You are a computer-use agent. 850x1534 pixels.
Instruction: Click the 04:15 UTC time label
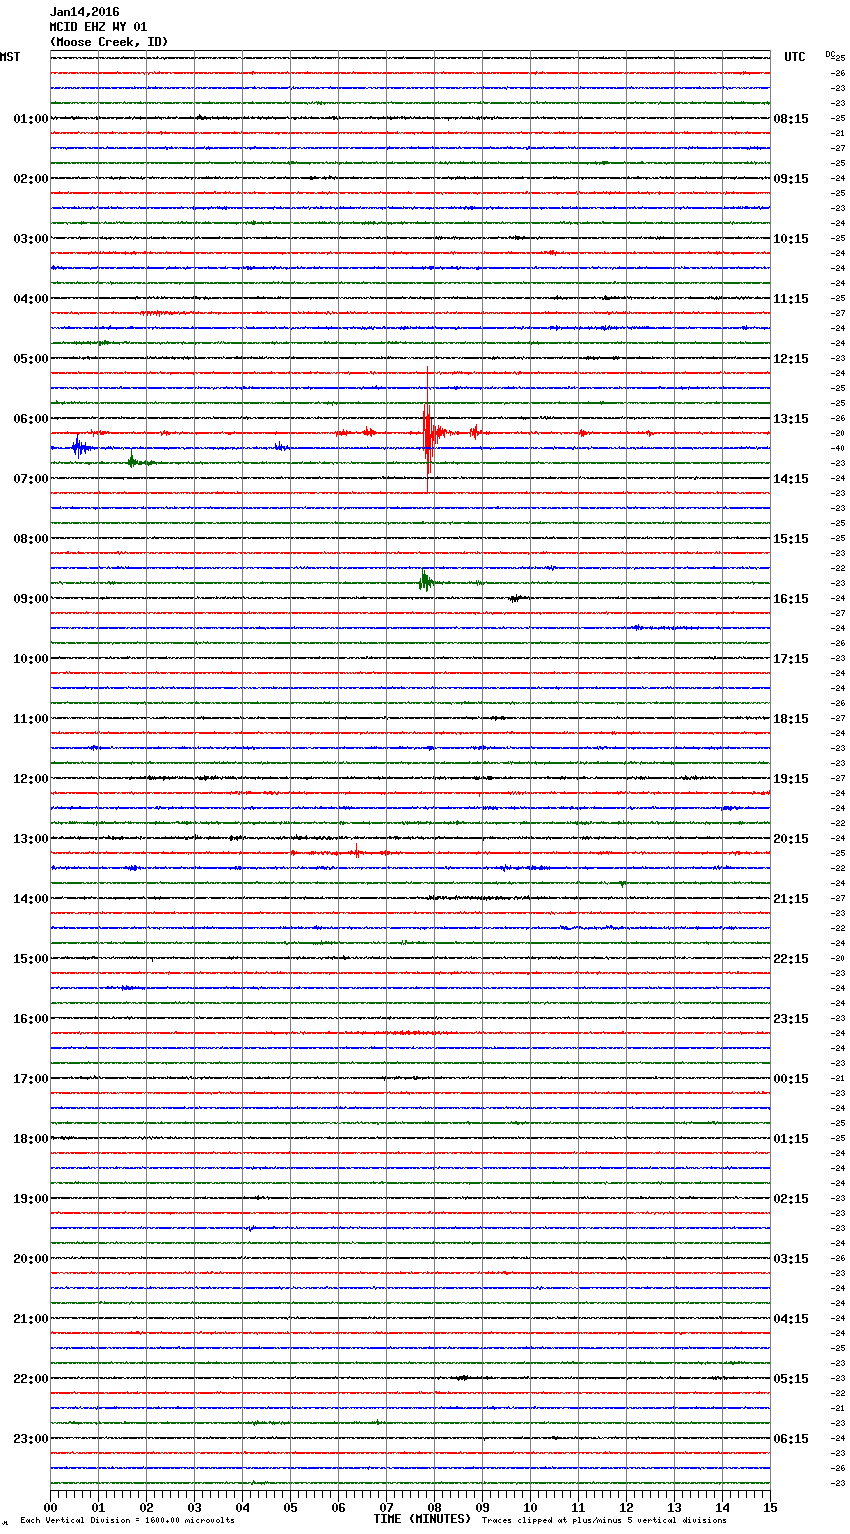coord(791,1319)
